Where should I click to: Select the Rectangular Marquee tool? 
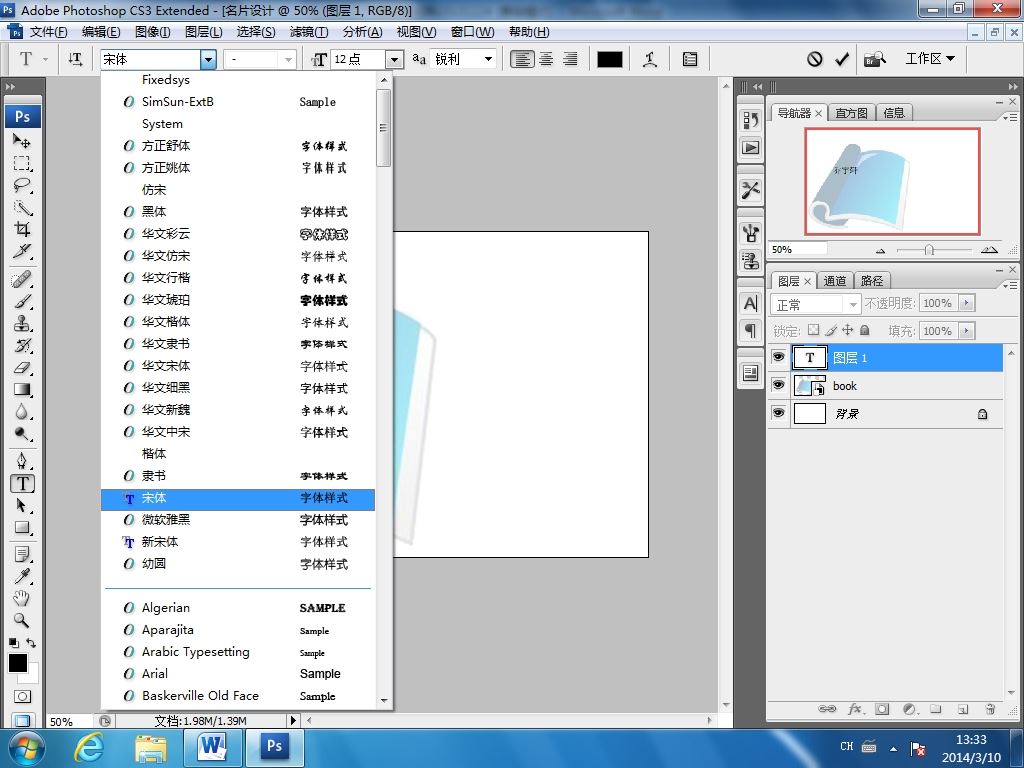pos(22,163)
